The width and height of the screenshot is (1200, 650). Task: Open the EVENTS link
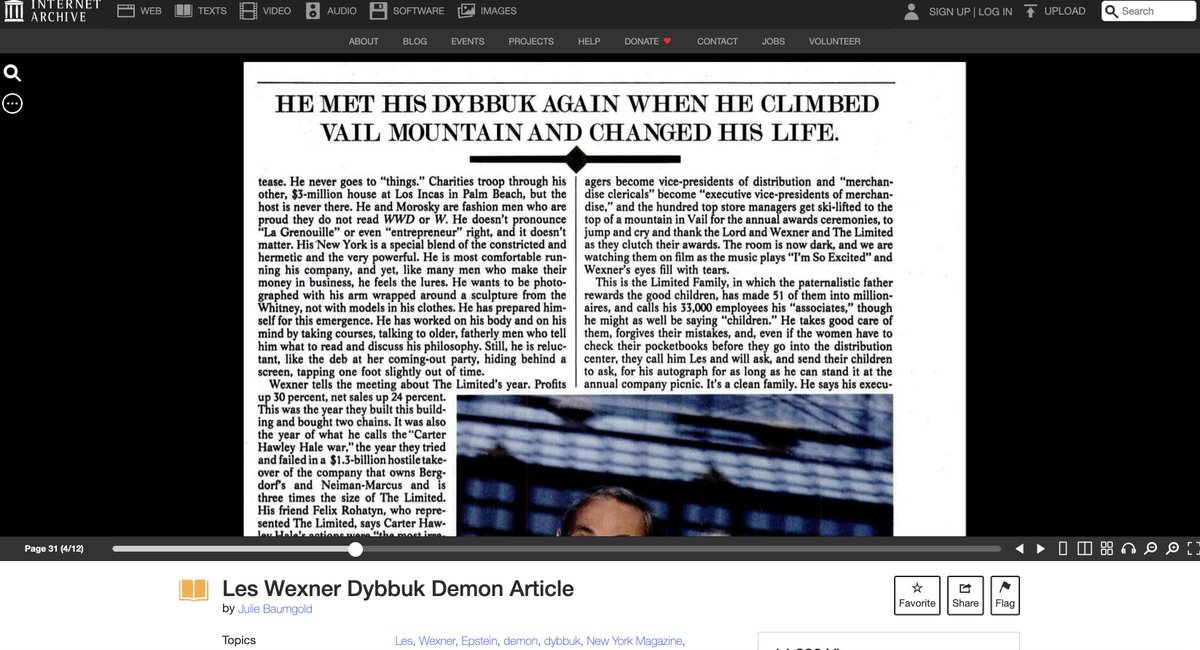pyautogui.click(x=468, y=41)
